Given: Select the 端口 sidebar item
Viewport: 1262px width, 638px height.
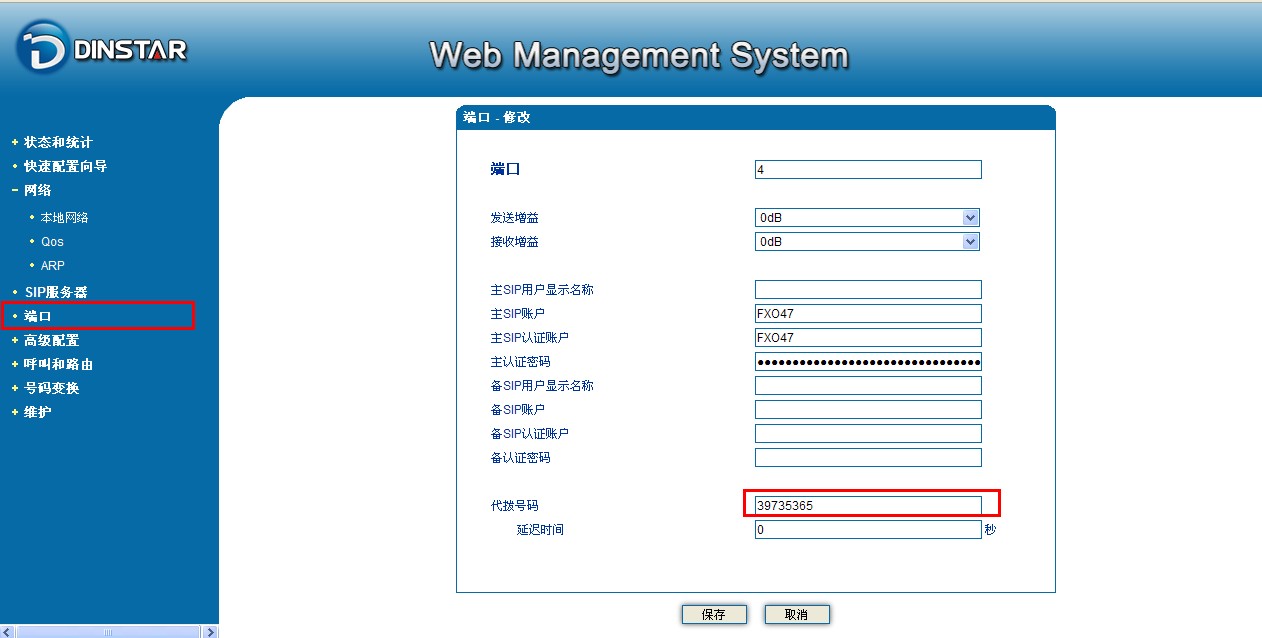Looking at the screenshot, I should [x=38, y=316].
